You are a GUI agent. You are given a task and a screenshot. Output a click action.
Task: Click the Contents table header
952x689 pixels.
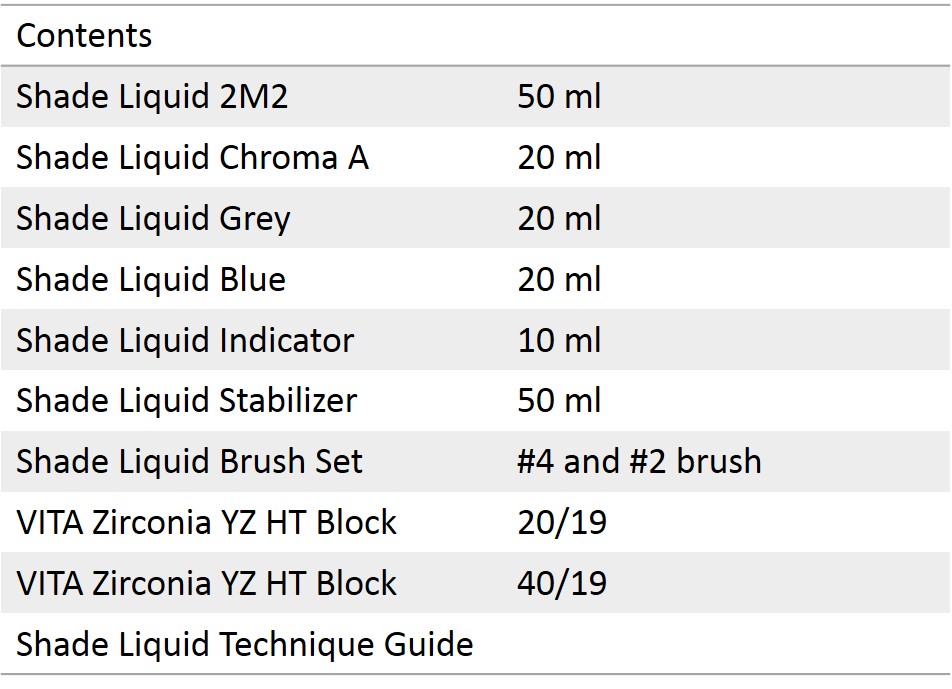pos(85,36)
